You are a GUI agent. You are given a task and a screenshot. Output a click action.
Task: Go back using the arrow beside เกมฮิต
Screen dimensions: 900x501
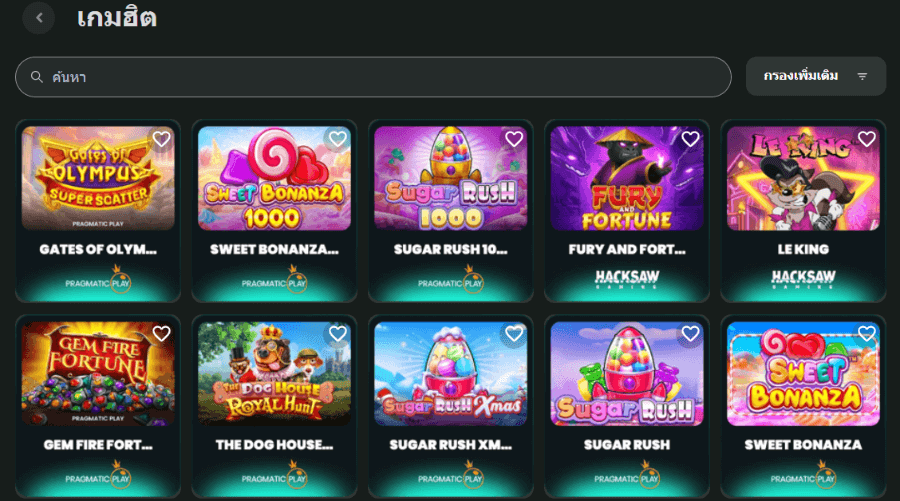click(38, 18)
